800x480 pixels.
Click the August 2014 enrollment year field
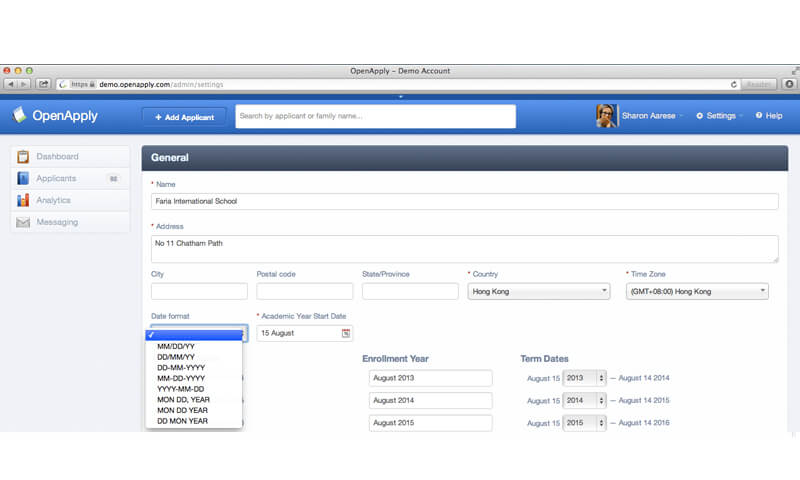pos(431,400)
